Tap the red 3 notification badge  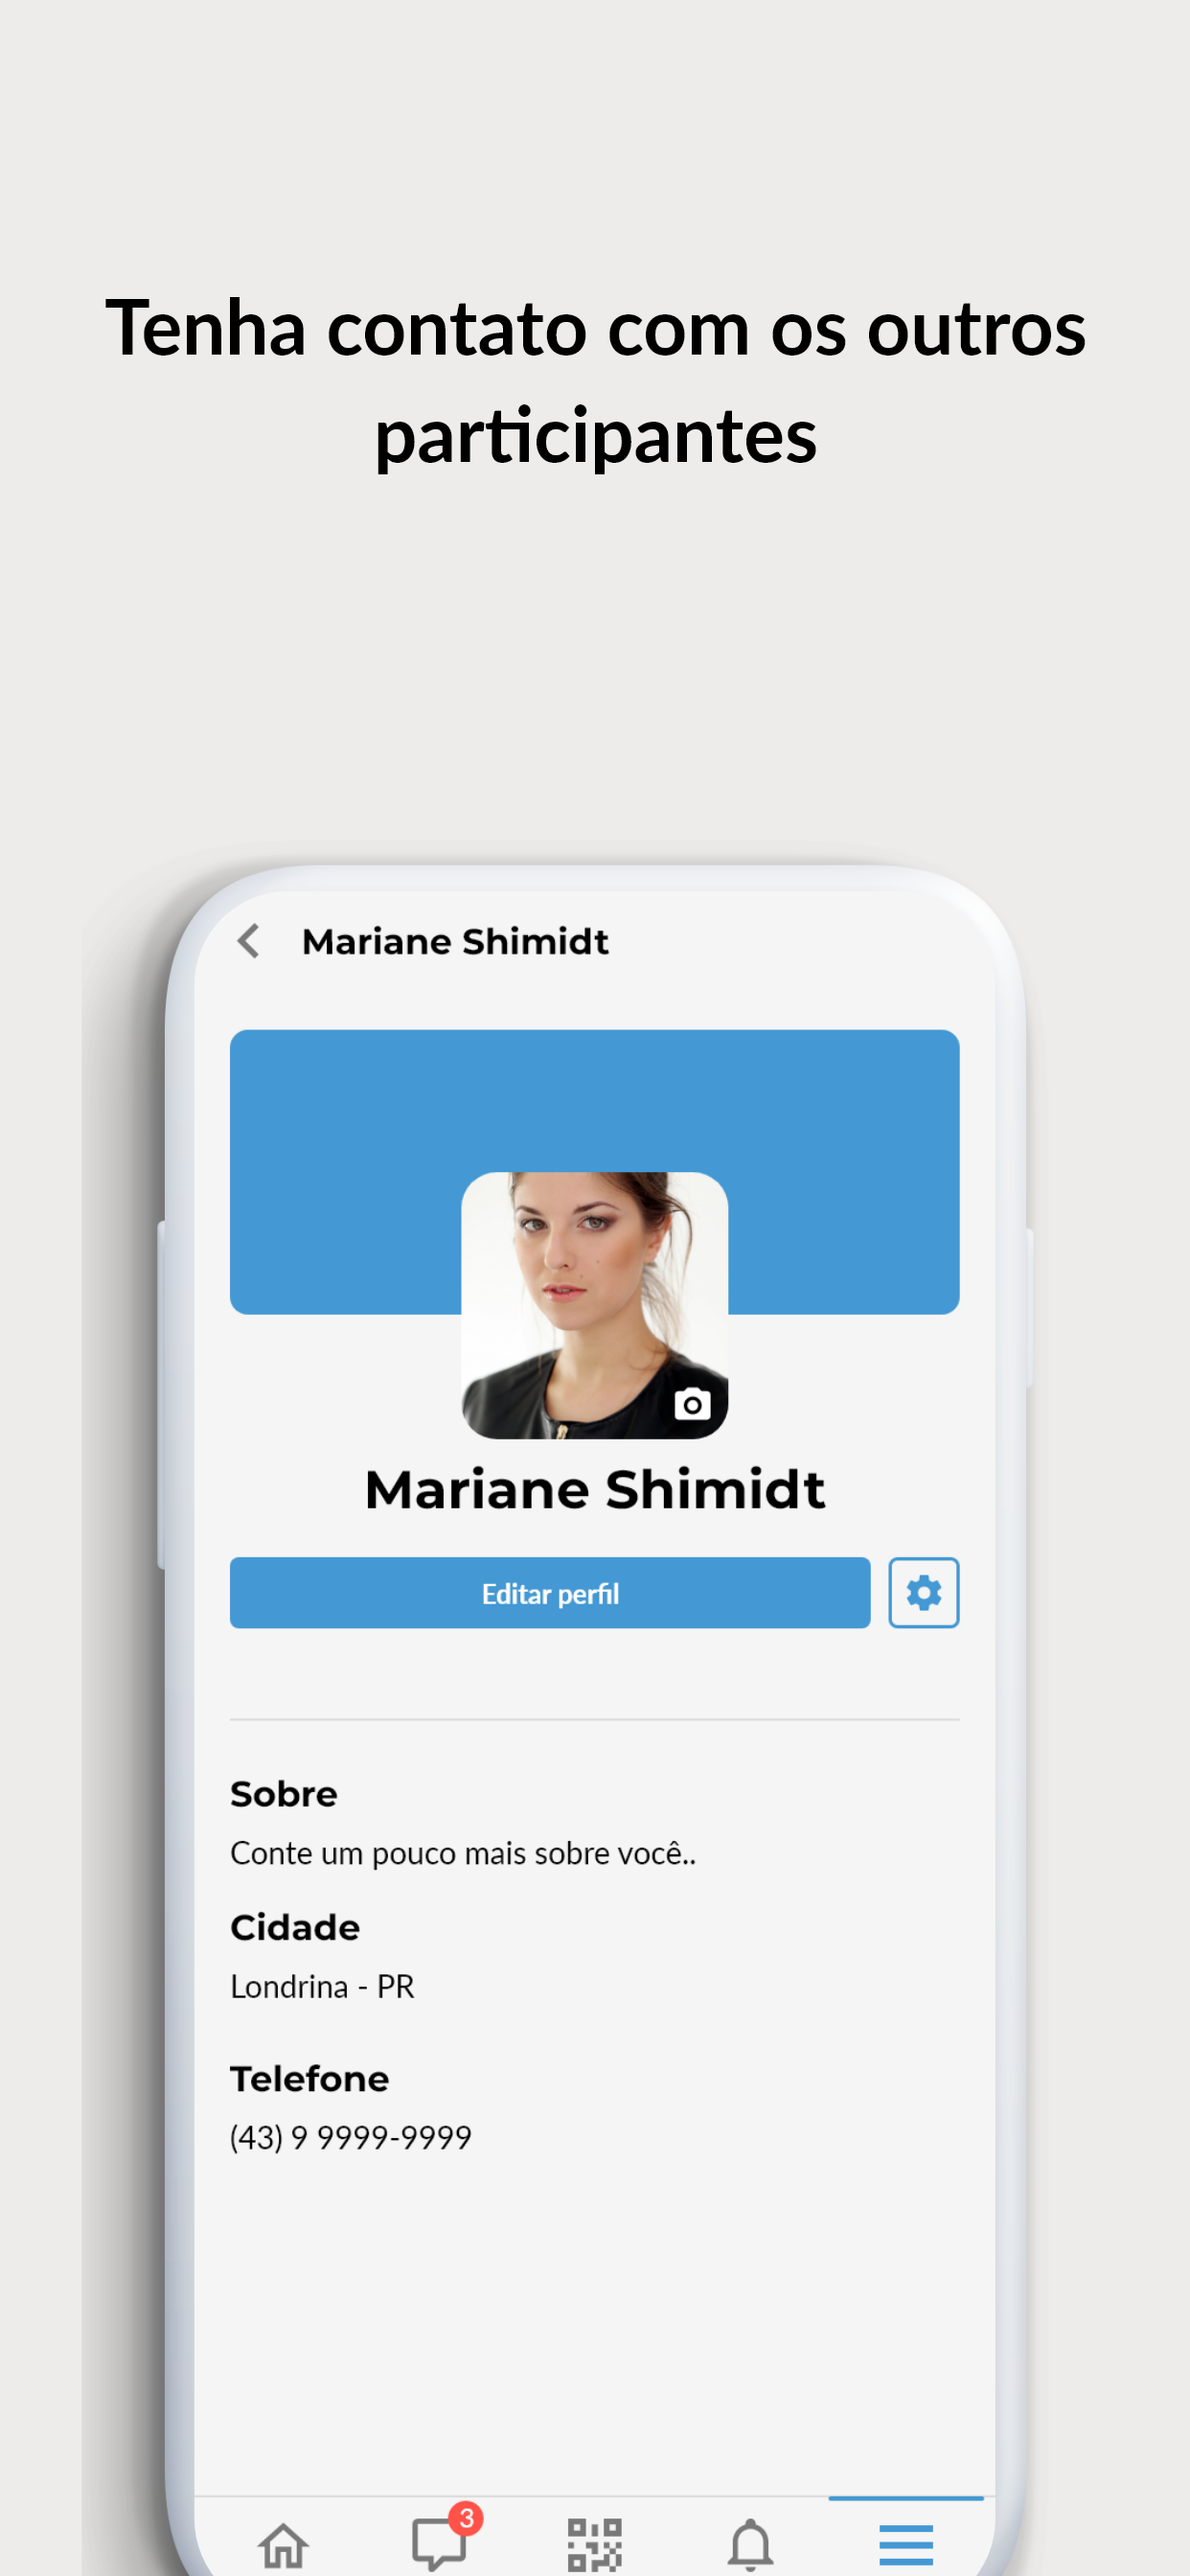pos(466,2517)
